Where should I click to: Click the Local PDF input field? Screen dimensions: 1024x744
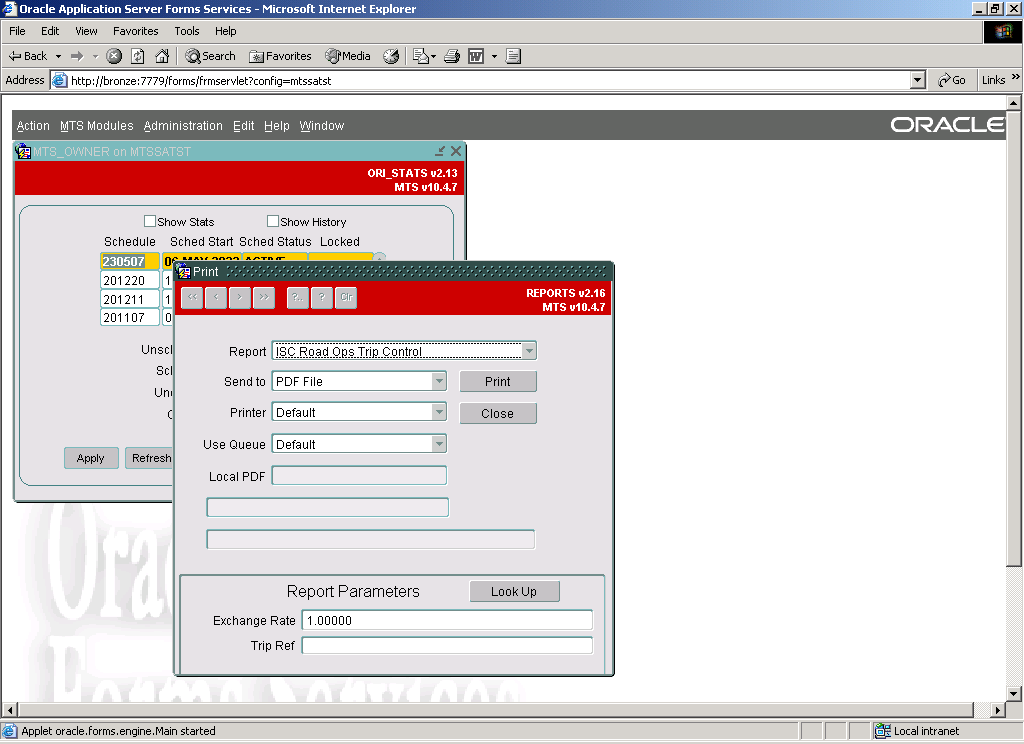pyautogui.click(x=359, y=476)
